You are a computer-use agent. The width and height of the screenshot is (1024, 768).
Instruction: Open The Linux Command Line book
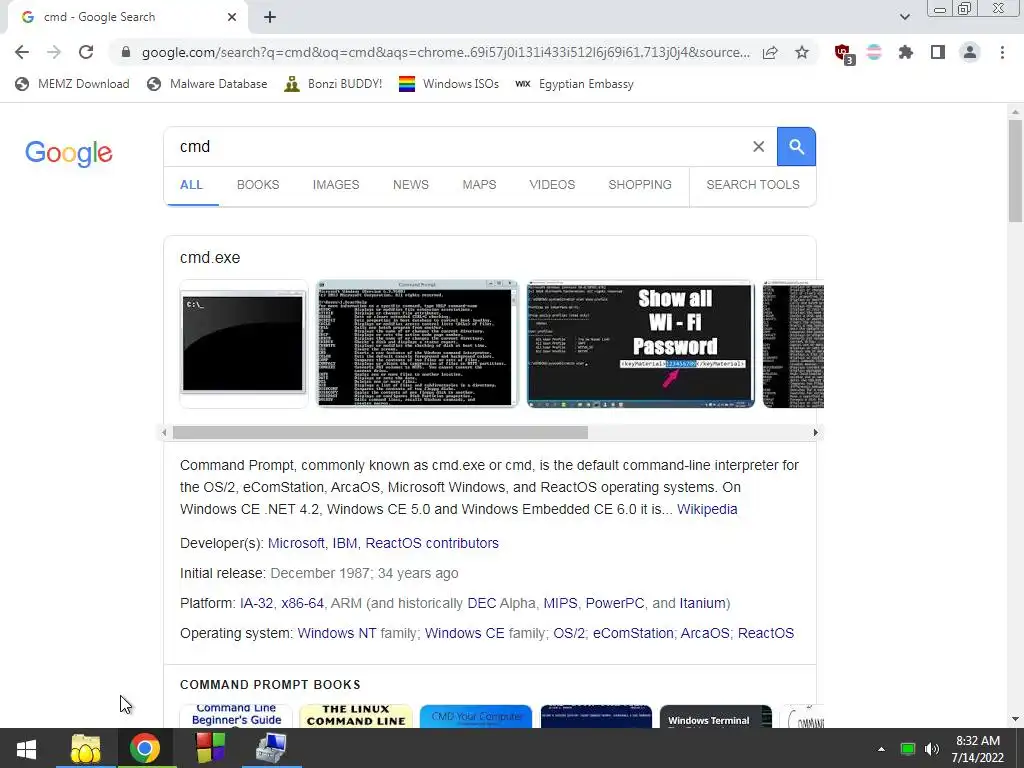point(356,716)
